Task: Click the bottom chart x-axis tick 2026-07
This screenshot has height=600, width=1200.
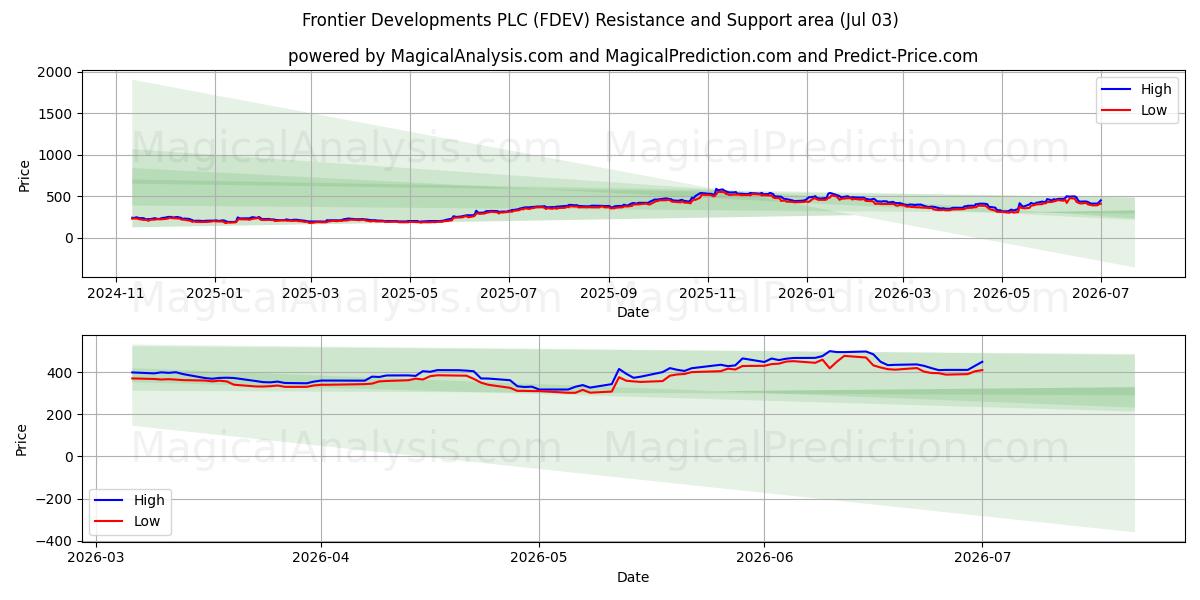Action: pos(982,558)
